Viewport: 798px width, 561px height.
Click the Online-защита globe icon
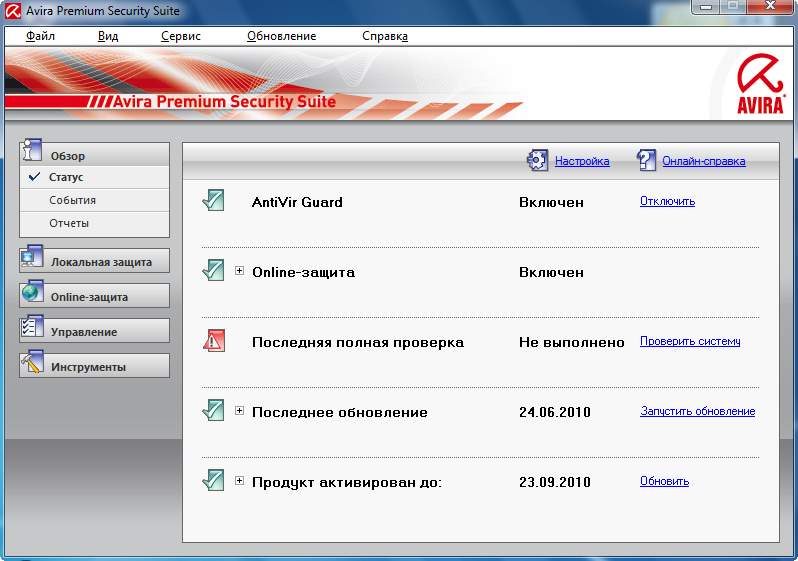(31, 293)
